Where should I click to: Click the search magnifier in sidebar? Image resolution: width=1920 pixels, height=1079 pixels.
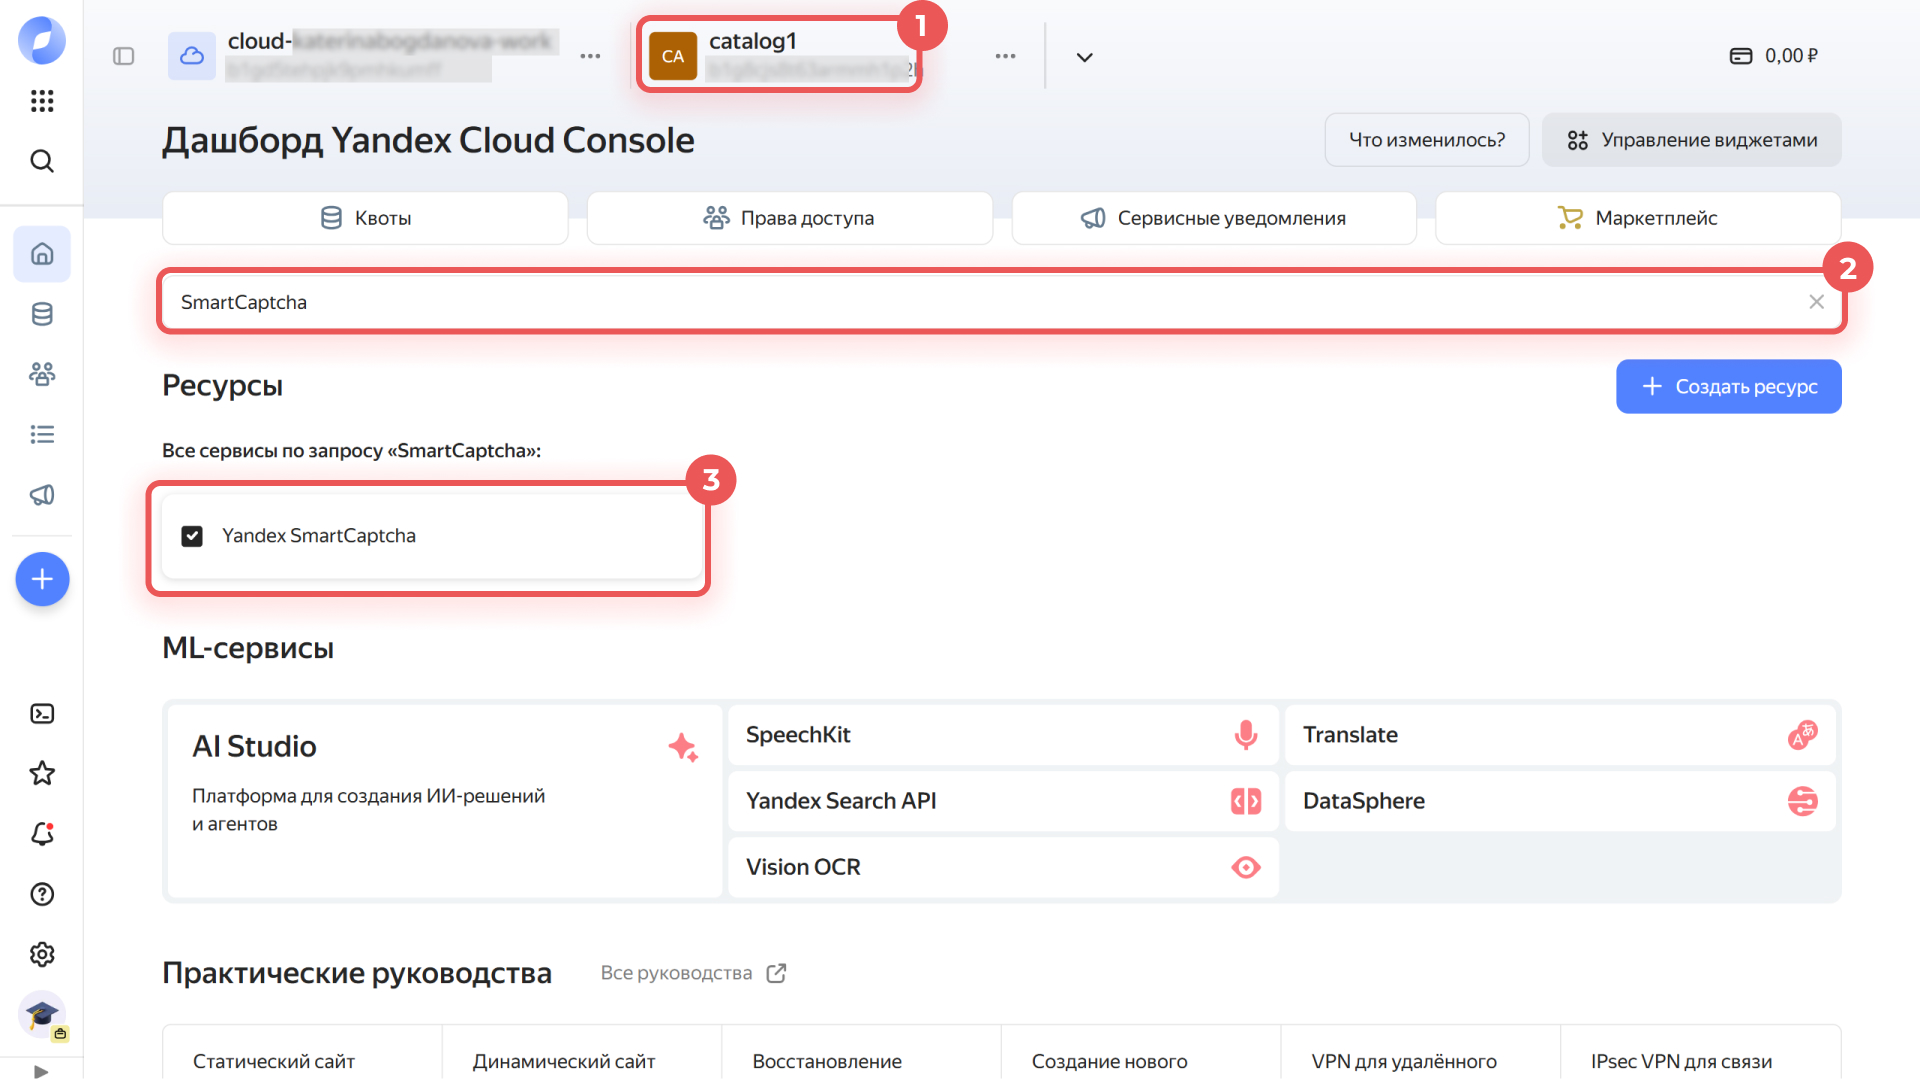pyautogui.click(x=42, y=161)
